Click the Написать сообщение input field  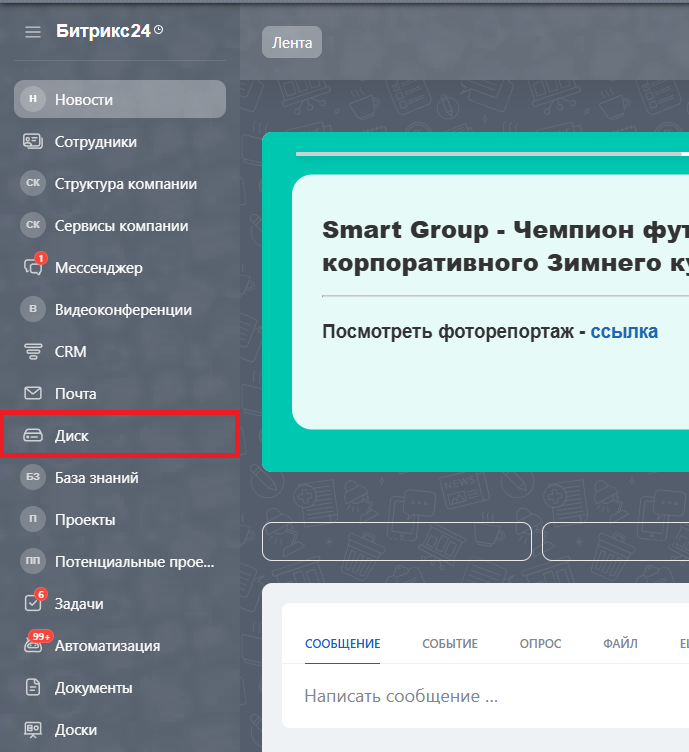(x=485, y=696)
